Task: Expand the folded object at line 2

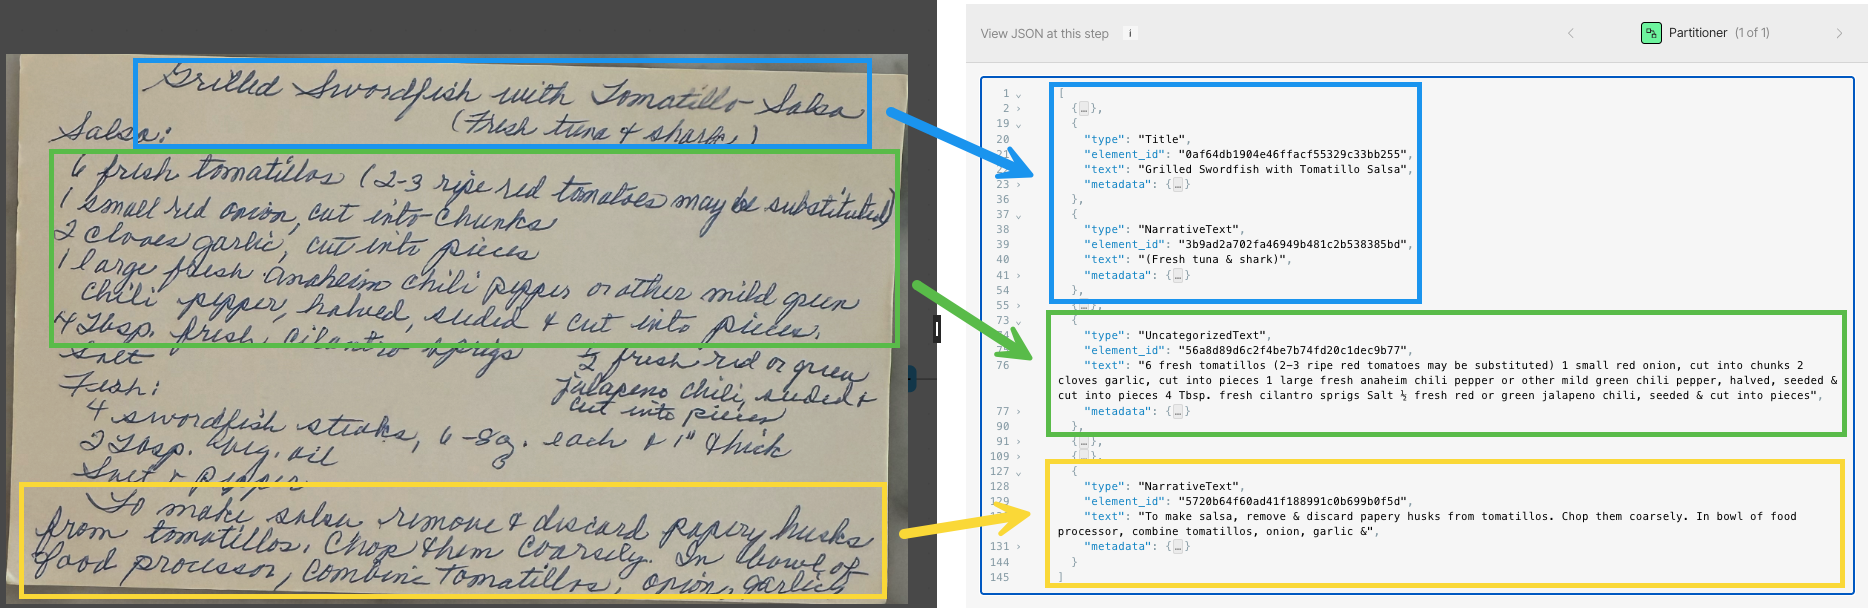Action: pyautogui.click(x=1019, y=109)
